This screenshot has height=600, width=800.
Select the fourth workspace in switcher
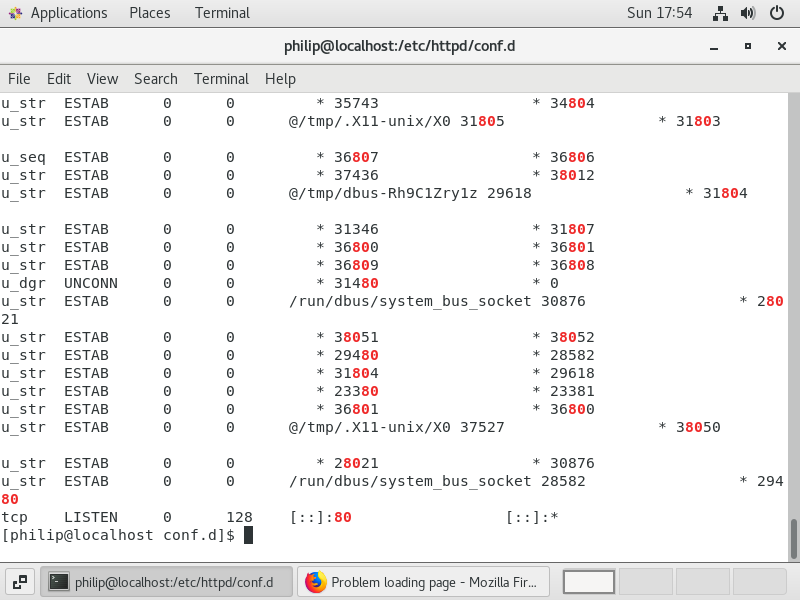coord(759,582)
